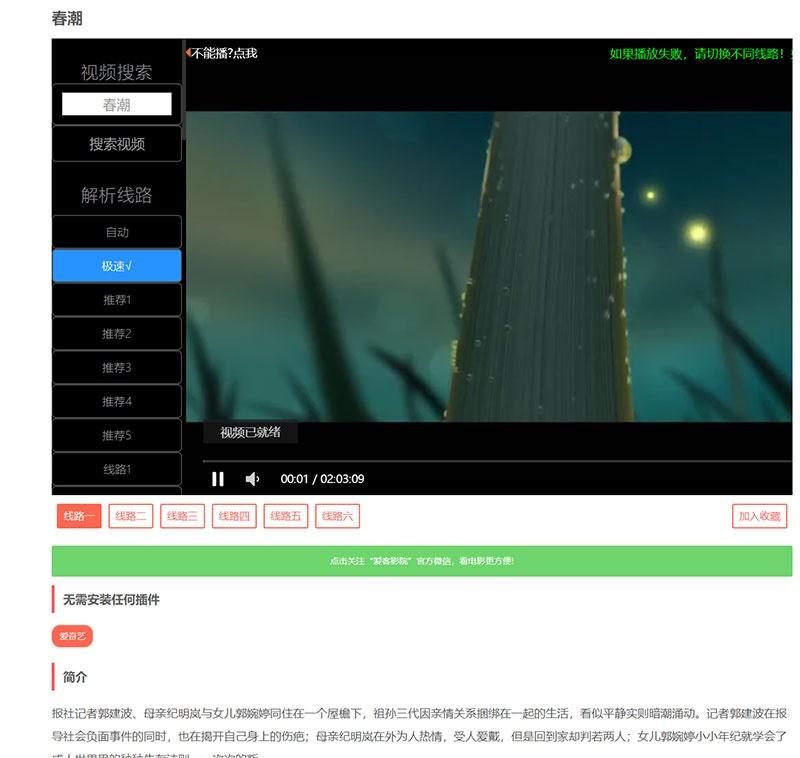The width and height of the screenshot is (800, 758).
Task: Click the video search input field
Action: (x=117, y=105)
